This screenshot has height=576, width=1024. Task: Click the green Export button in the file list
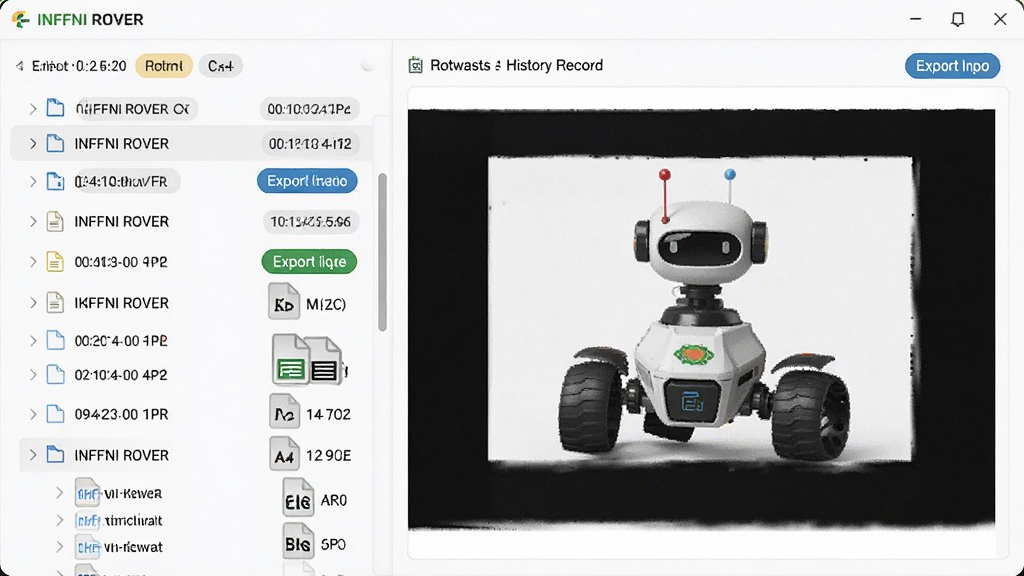pyautogui.click(x=310, y=262)
